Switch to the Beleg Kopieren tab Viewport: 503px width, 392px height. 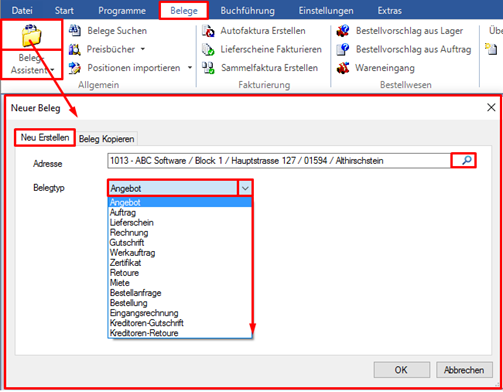[x=107, y=139]
